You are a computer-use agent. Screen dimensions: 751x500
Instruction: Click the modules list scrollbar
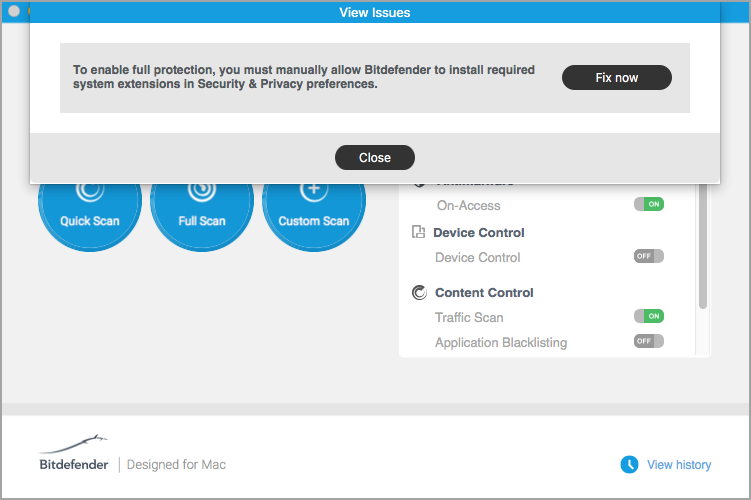point(703,246)
